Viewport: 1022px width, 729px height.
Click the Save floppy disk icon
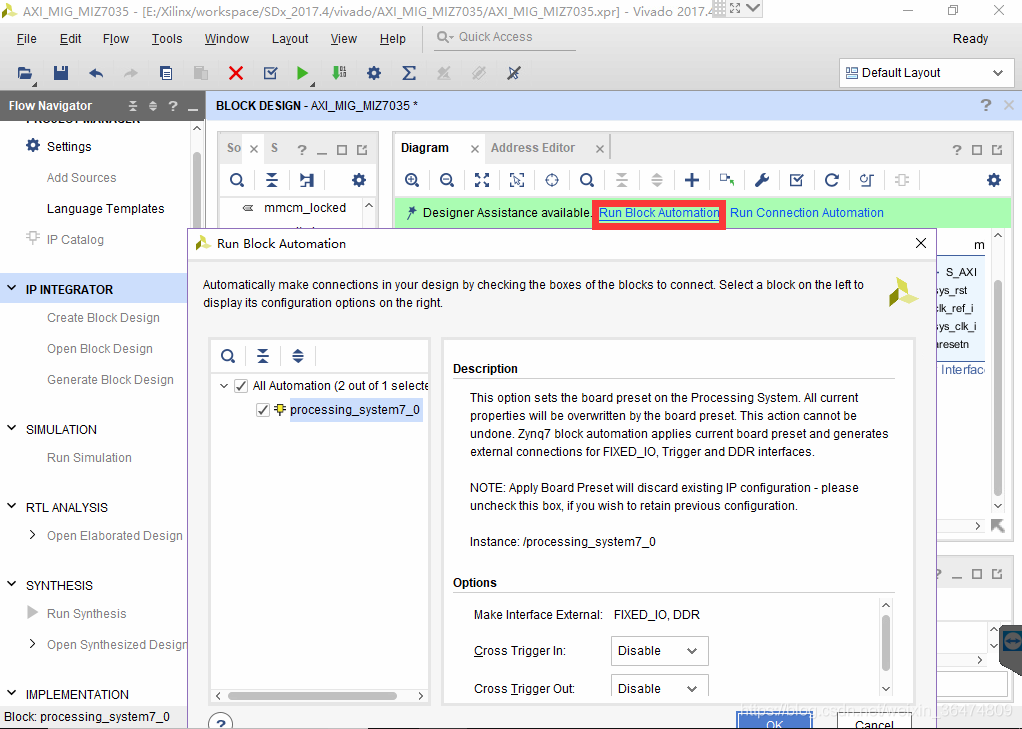coord(61,73)
